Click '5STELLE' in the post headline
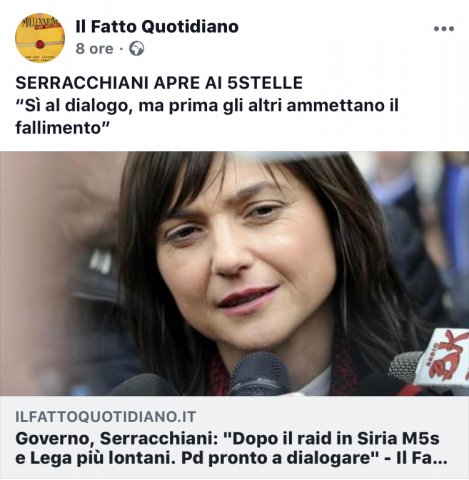Viewport: 469px width, 480px height. pos(265,83)
